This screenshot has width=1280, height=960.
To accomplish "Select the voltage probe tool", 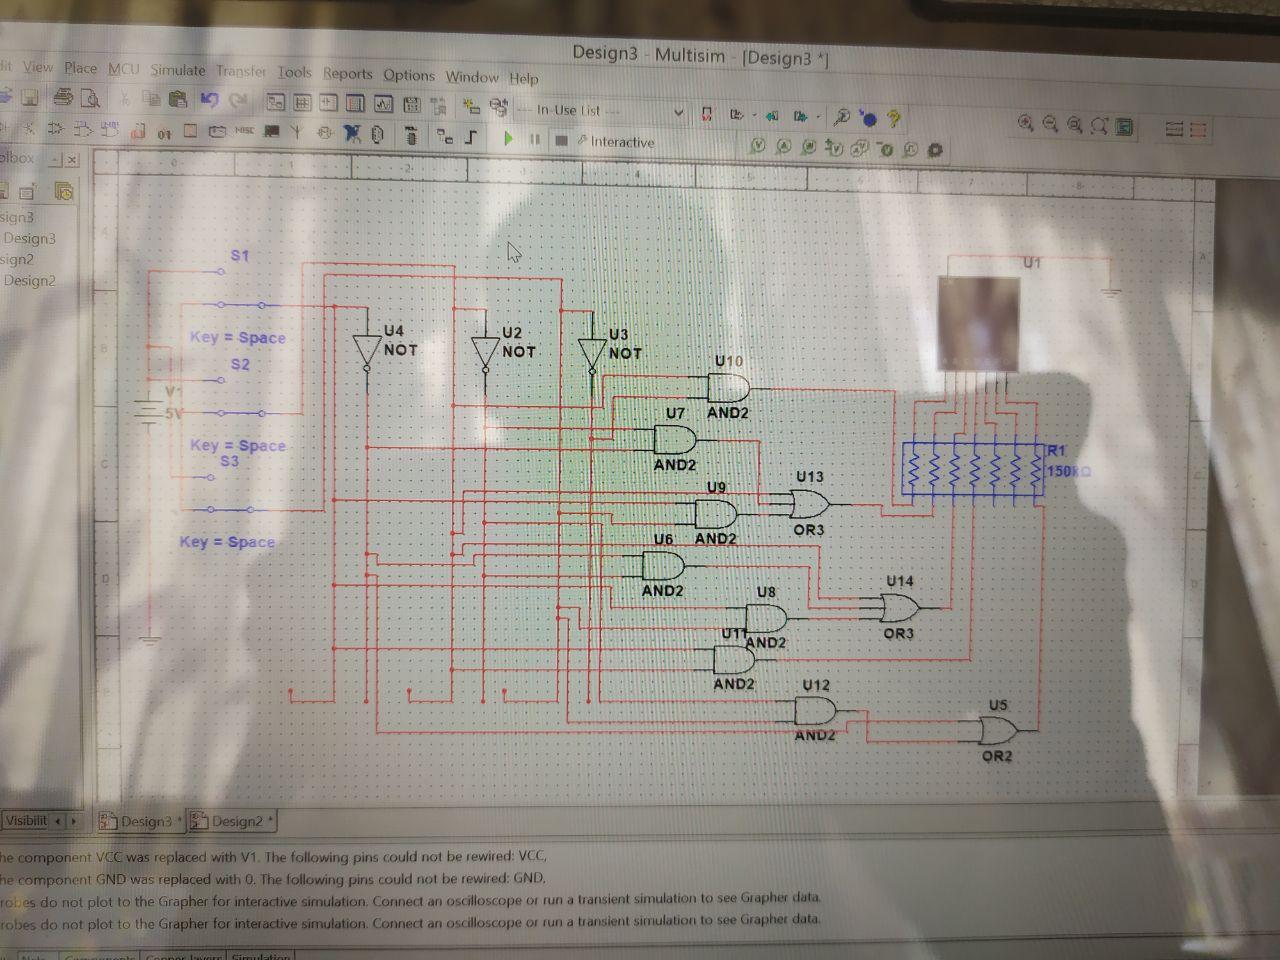I will coord(757,146).
